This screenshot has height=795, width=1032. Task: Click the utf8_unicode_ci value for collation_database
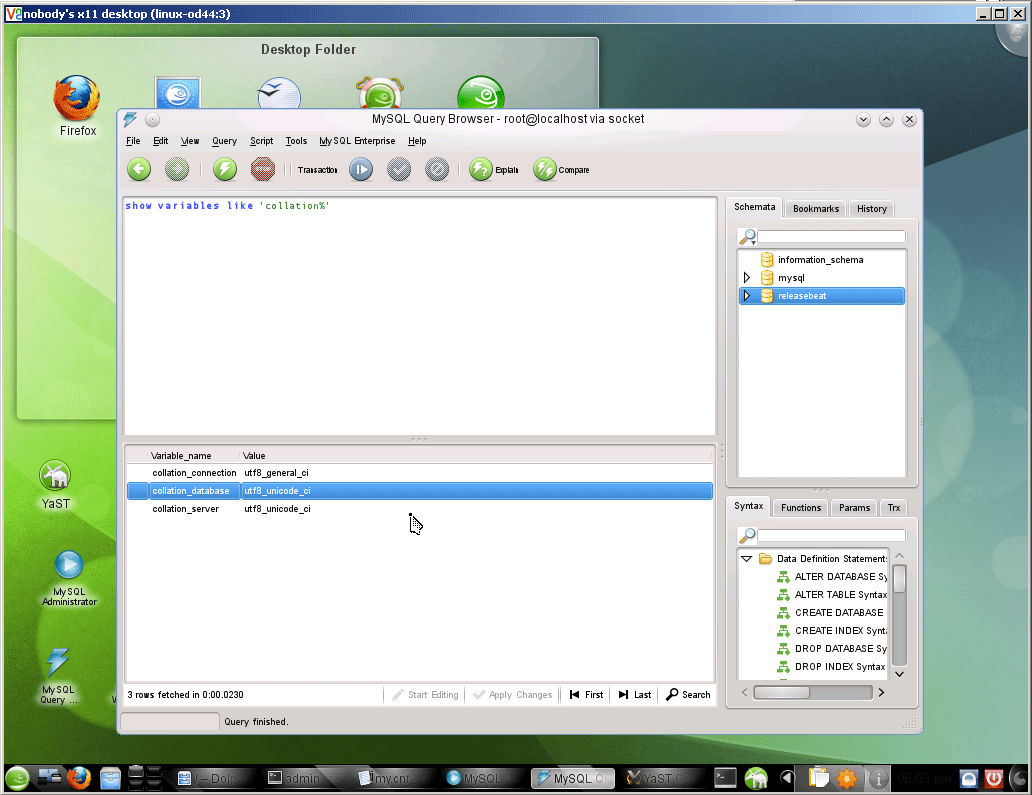[277, 491]
